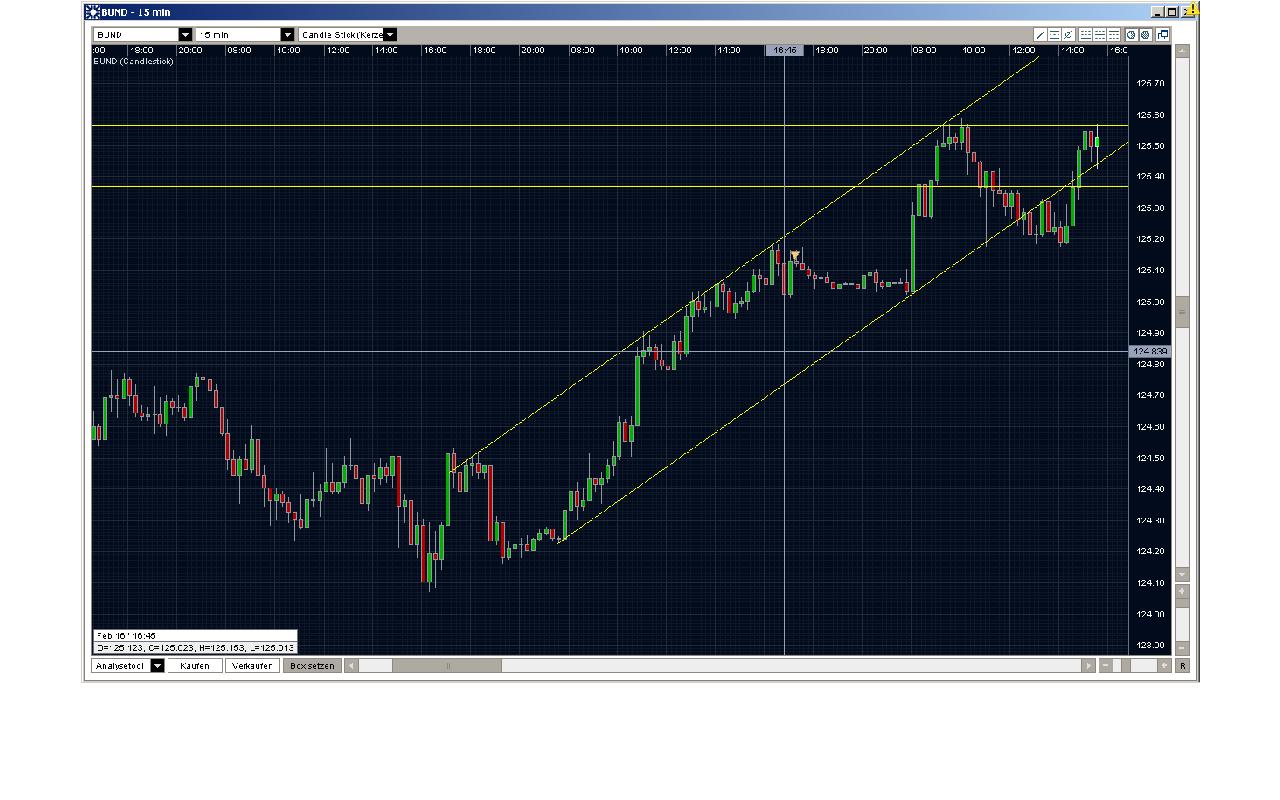Click the highlighted 16:45 time label
Viewport: 1280px width, 800px height.
784,50
